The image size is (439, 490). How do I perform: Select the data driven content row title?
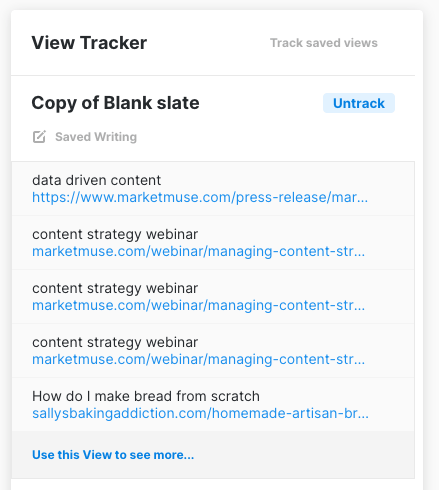coord(96,180)
